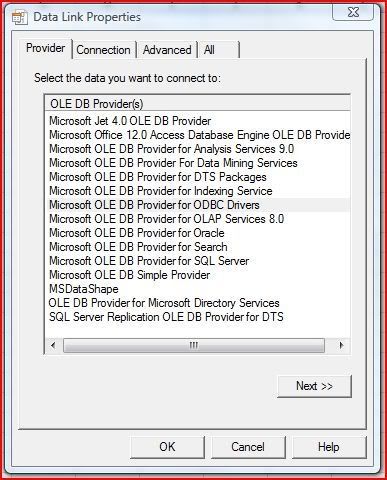Viewport: 387px width, 480px height.
Task: Close the Data Link Properties dialog
Action: tap(353, 12)
